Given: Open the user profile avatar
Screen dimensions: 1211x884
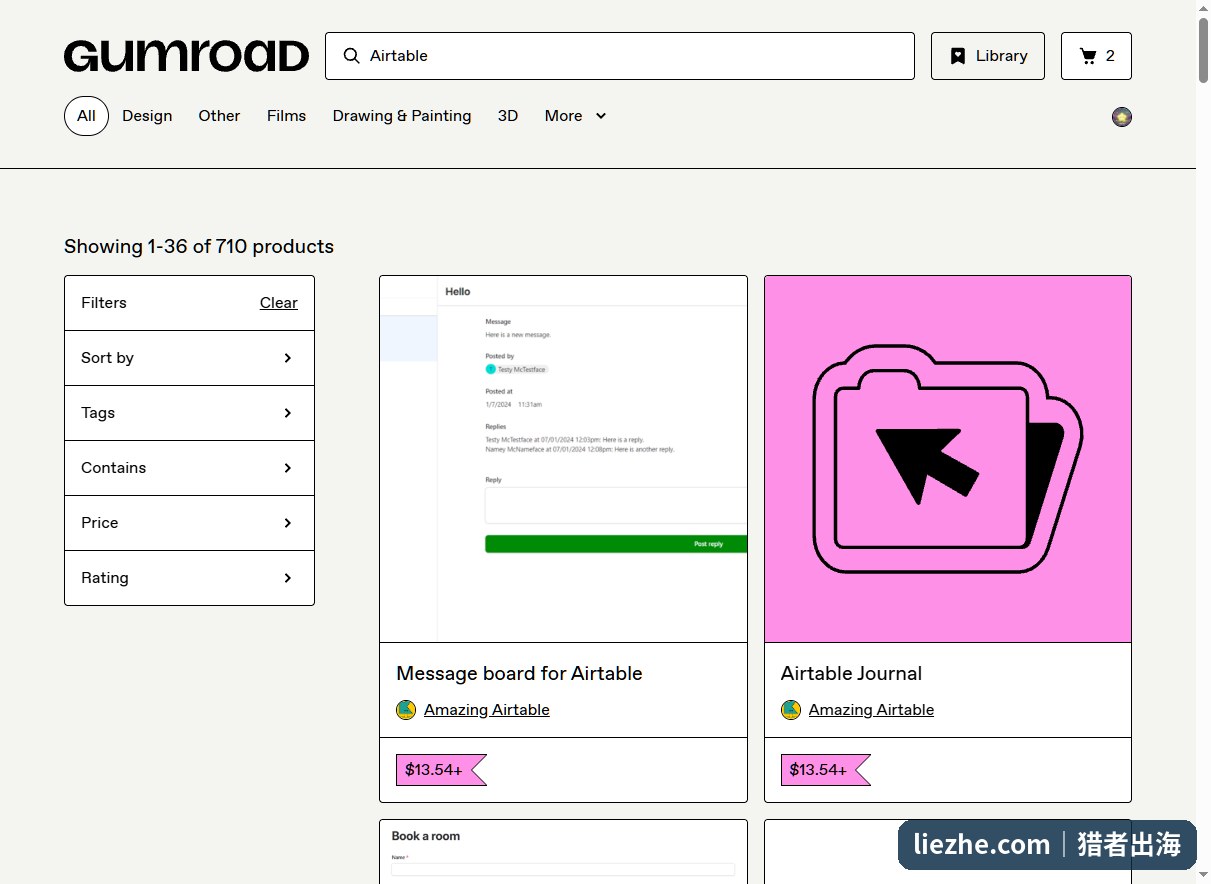Looking at the screenshot, I should 1122,117.
